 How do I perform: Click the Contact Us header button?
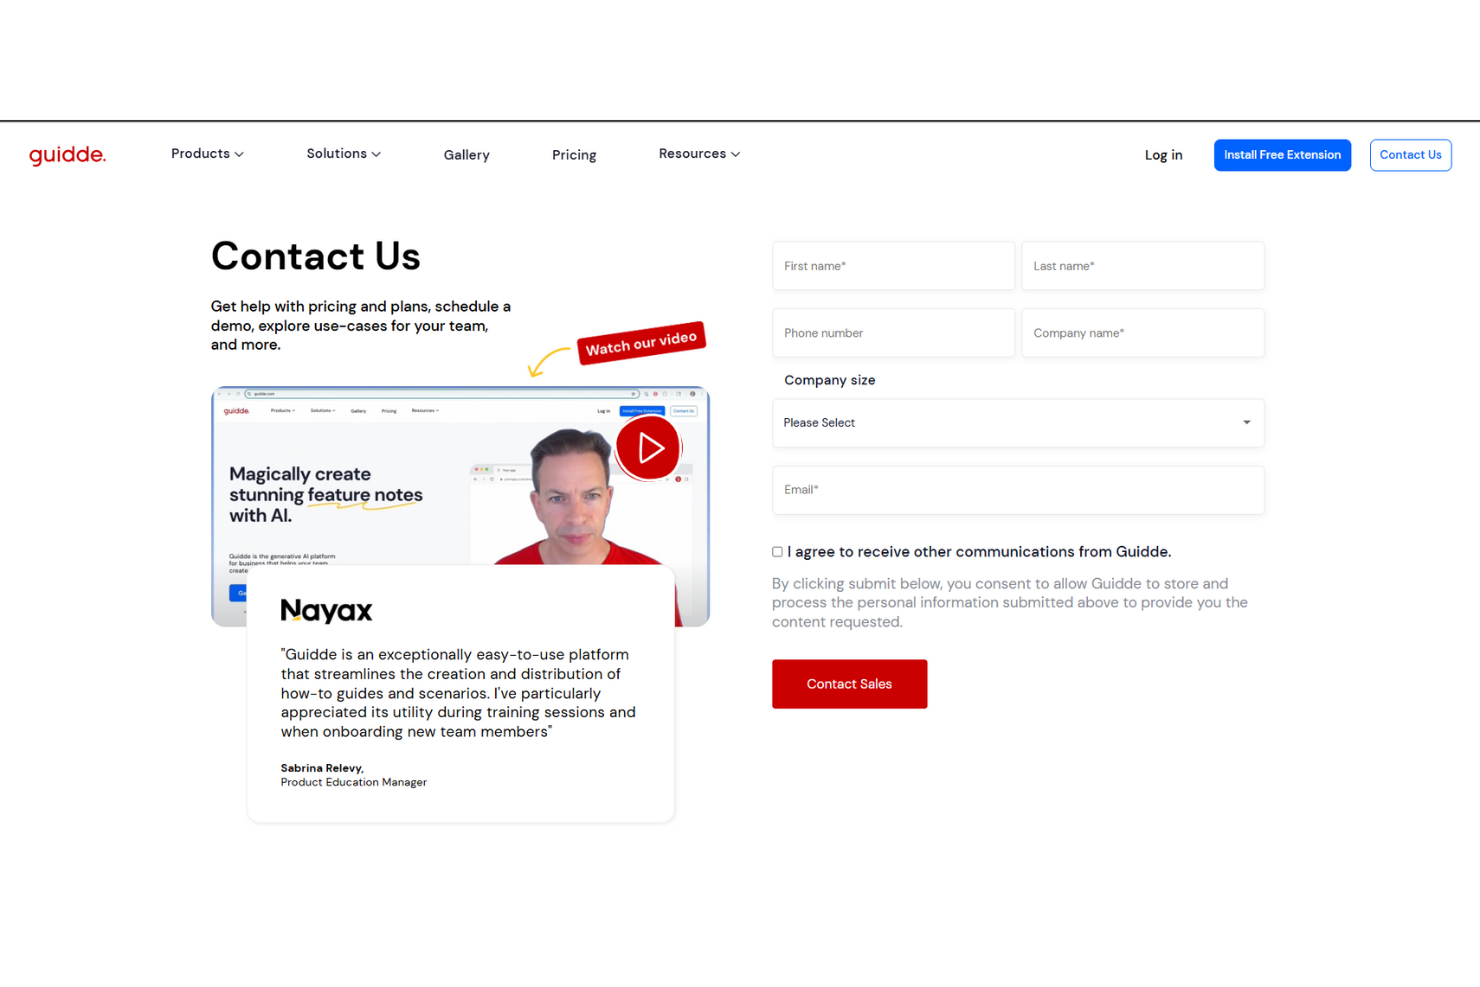[1410, 155]
